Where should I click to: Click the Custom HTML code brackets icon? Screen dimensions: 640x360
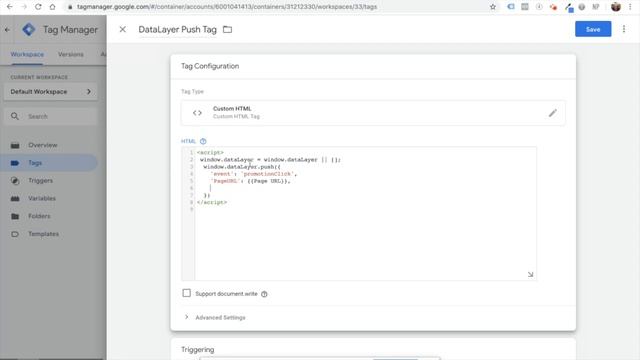coord(197,113)
